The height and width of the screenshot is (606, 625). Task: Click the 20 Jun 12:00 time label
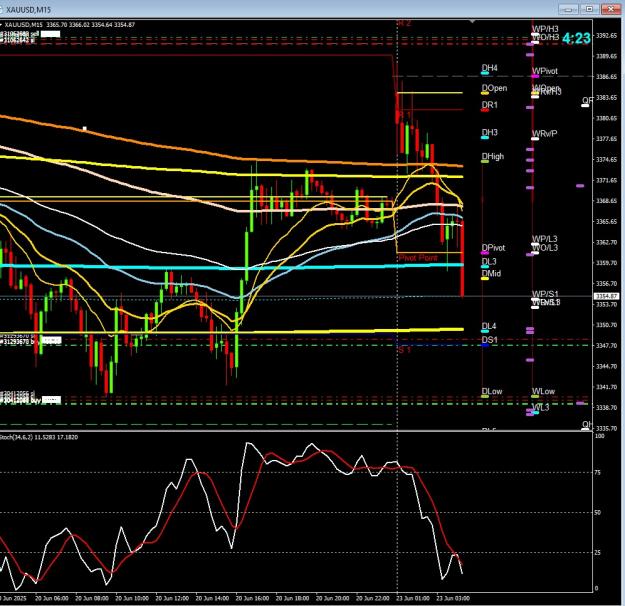(172, 598)
